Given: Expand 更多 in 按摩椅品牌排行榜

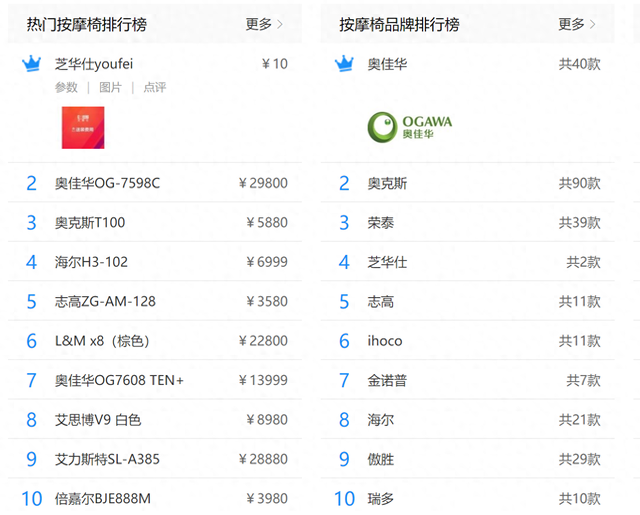Looking at the screenshot, I should [x=576, y=24].
